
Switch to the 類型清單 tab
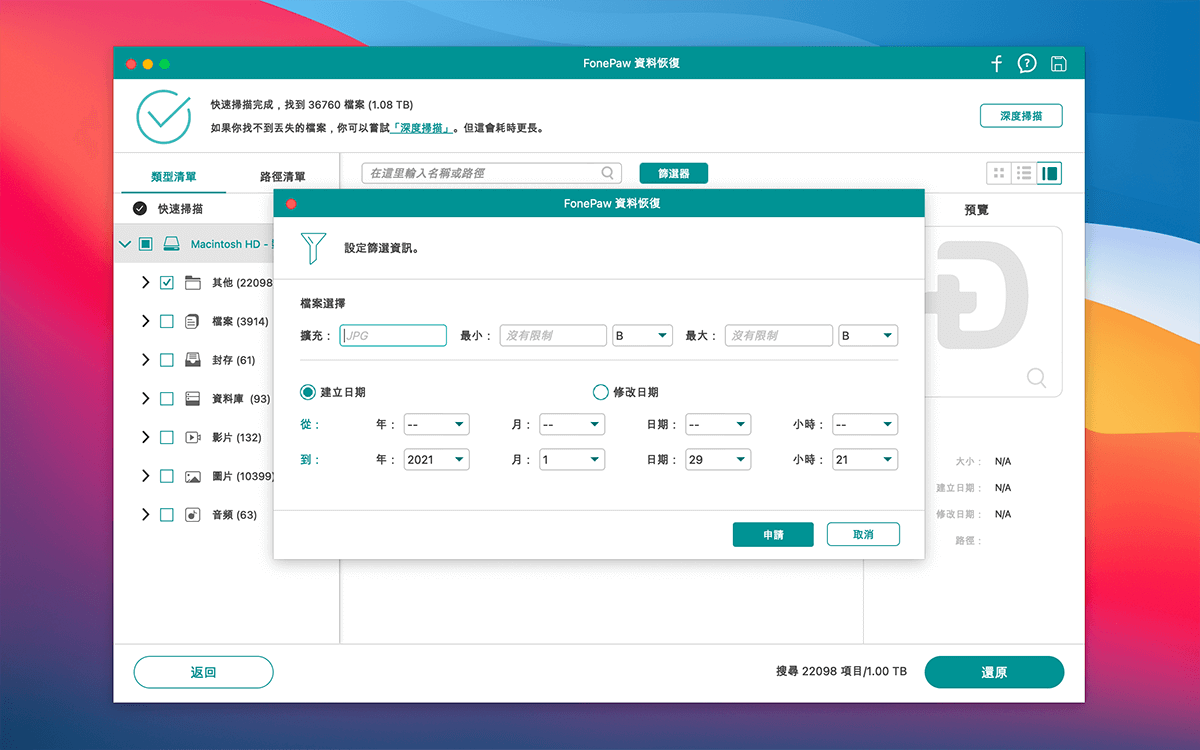click(174, 176)
